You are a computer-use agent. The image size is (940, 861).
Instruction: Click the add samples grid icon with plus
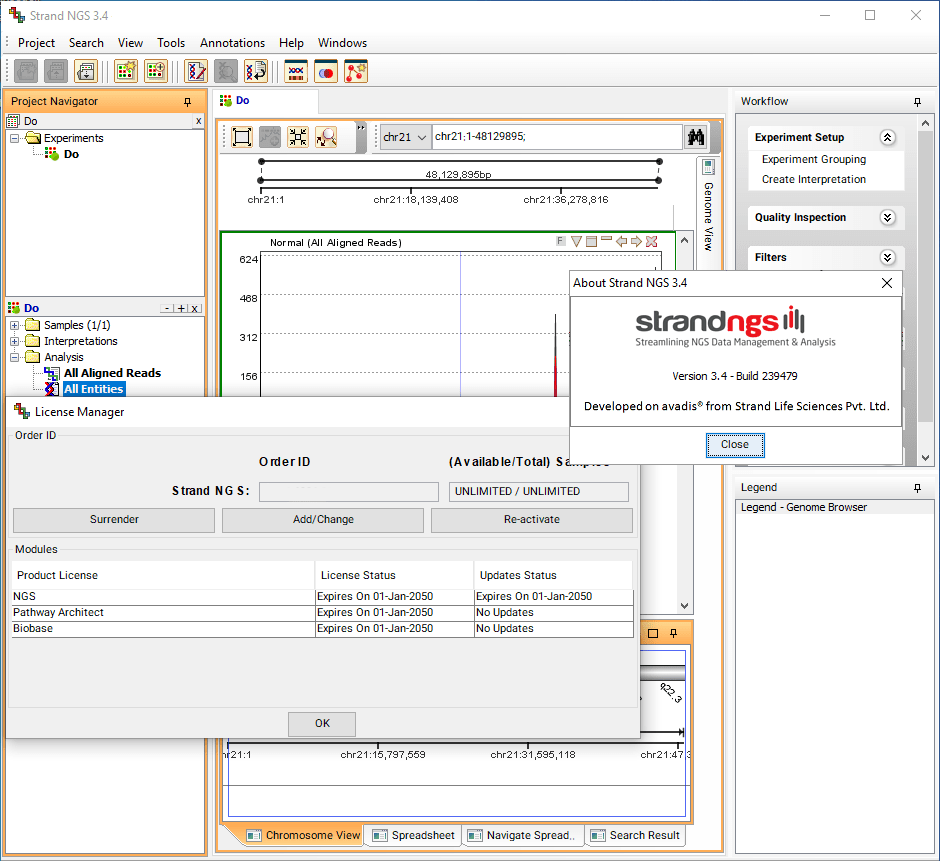point(156,71)
